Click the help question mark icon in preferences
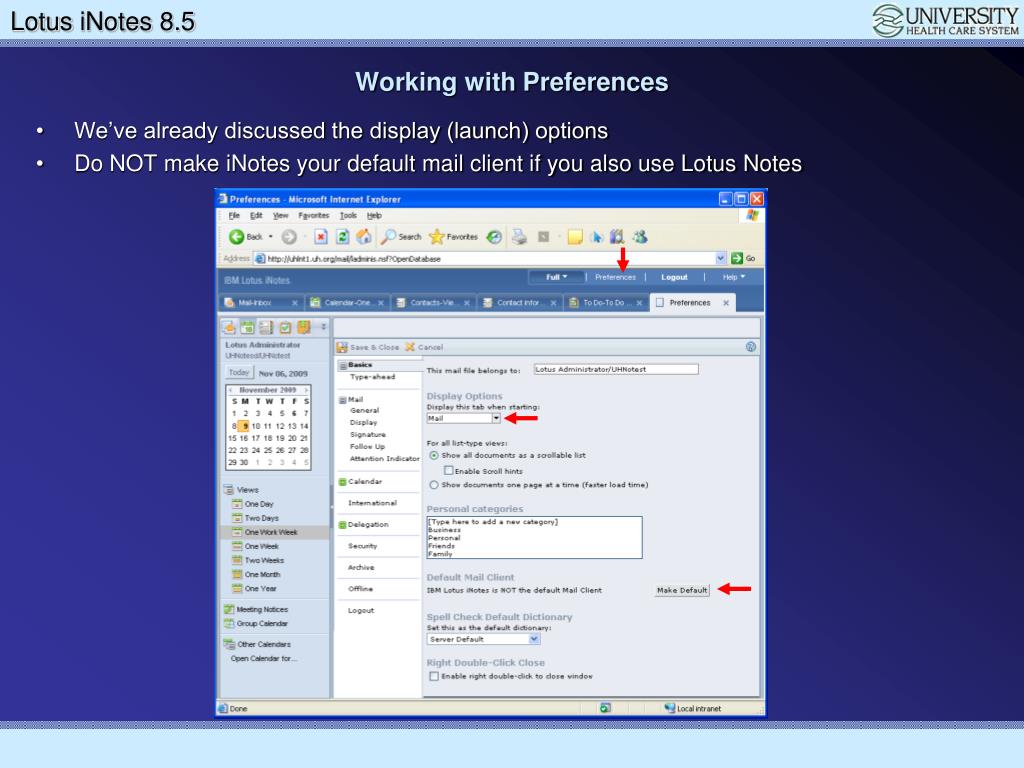Image resolution: width=1024 pixels, height=768 pixels. (750, 347)
